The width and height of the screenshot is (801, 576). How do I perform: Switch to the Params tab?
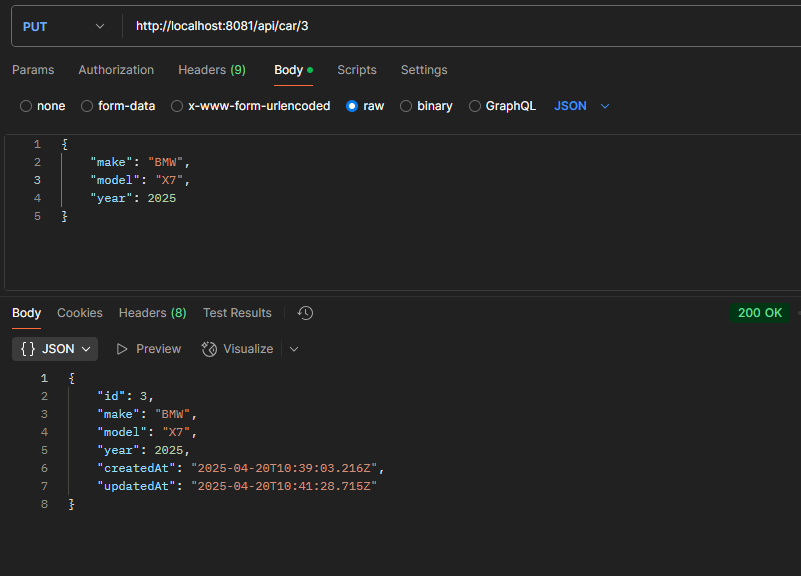pos(33,70)
